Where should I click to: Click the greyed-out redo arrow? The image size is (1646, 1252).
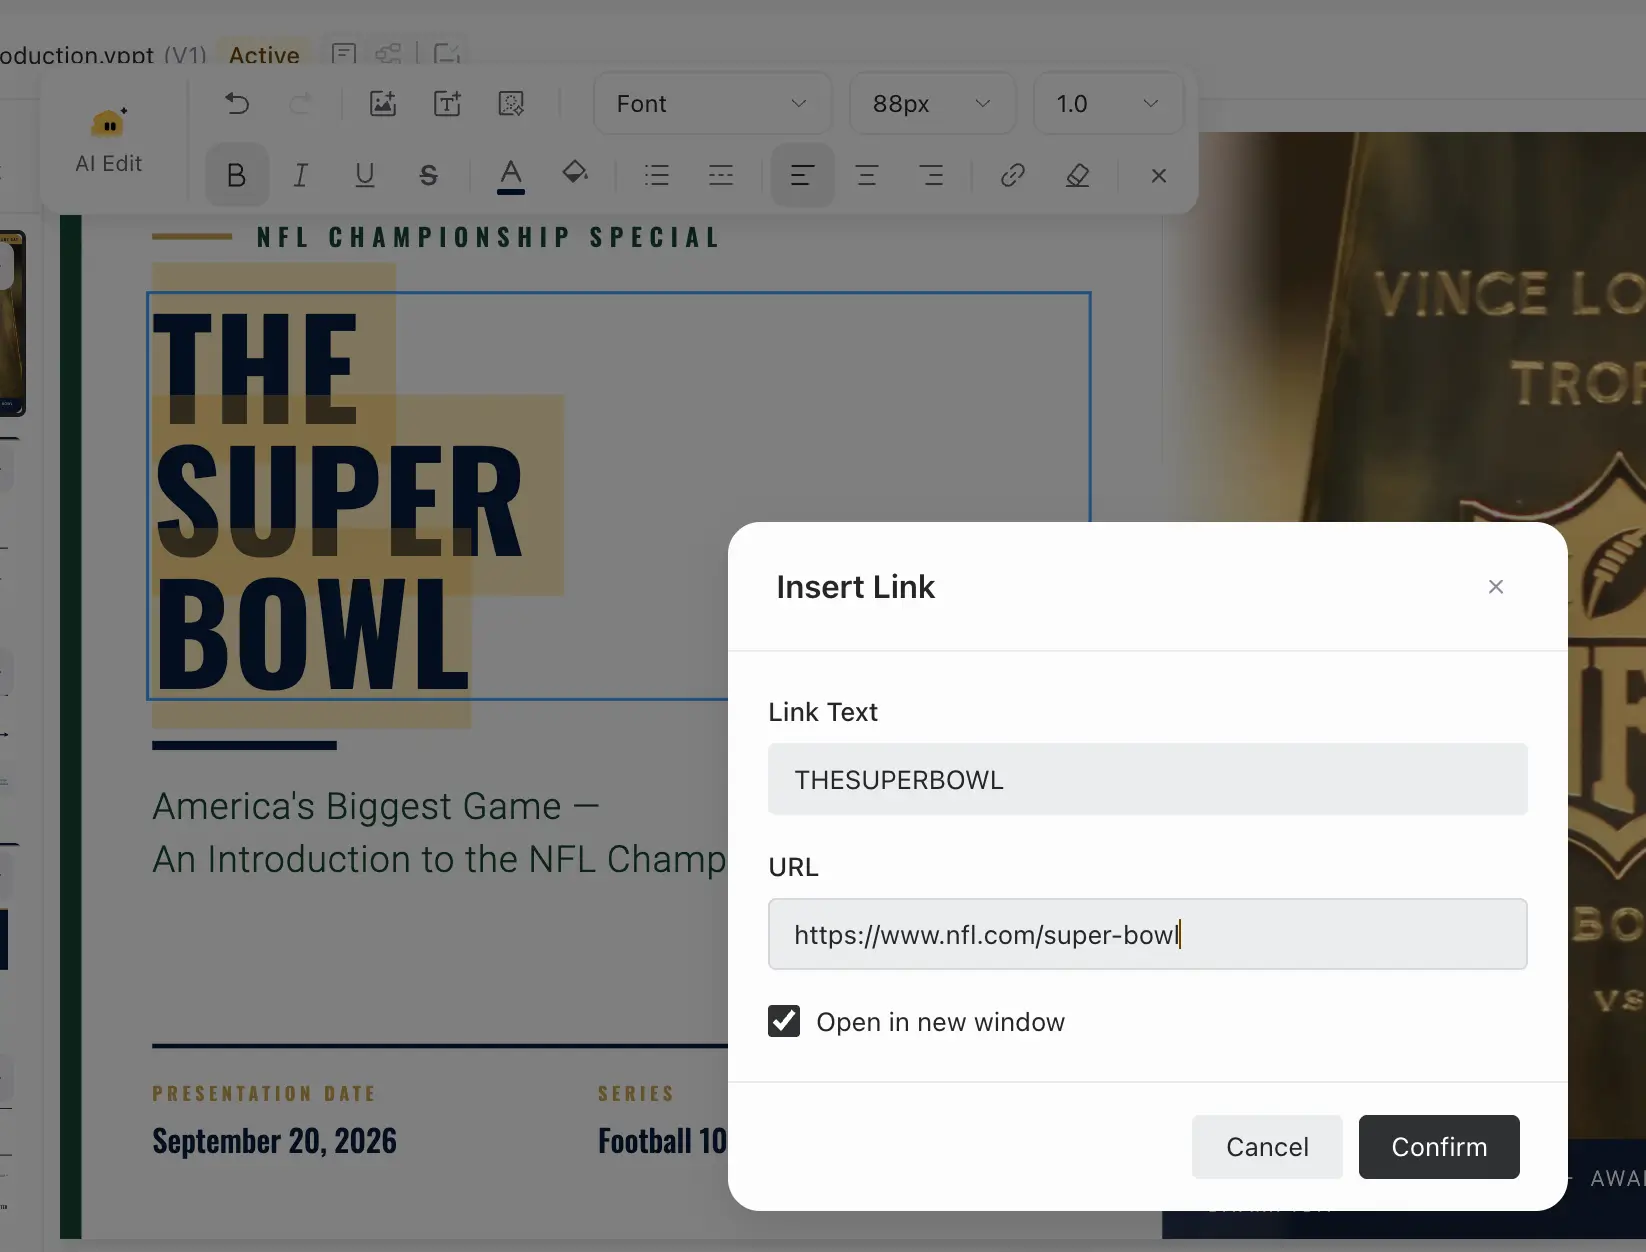(x=300, y=103)
